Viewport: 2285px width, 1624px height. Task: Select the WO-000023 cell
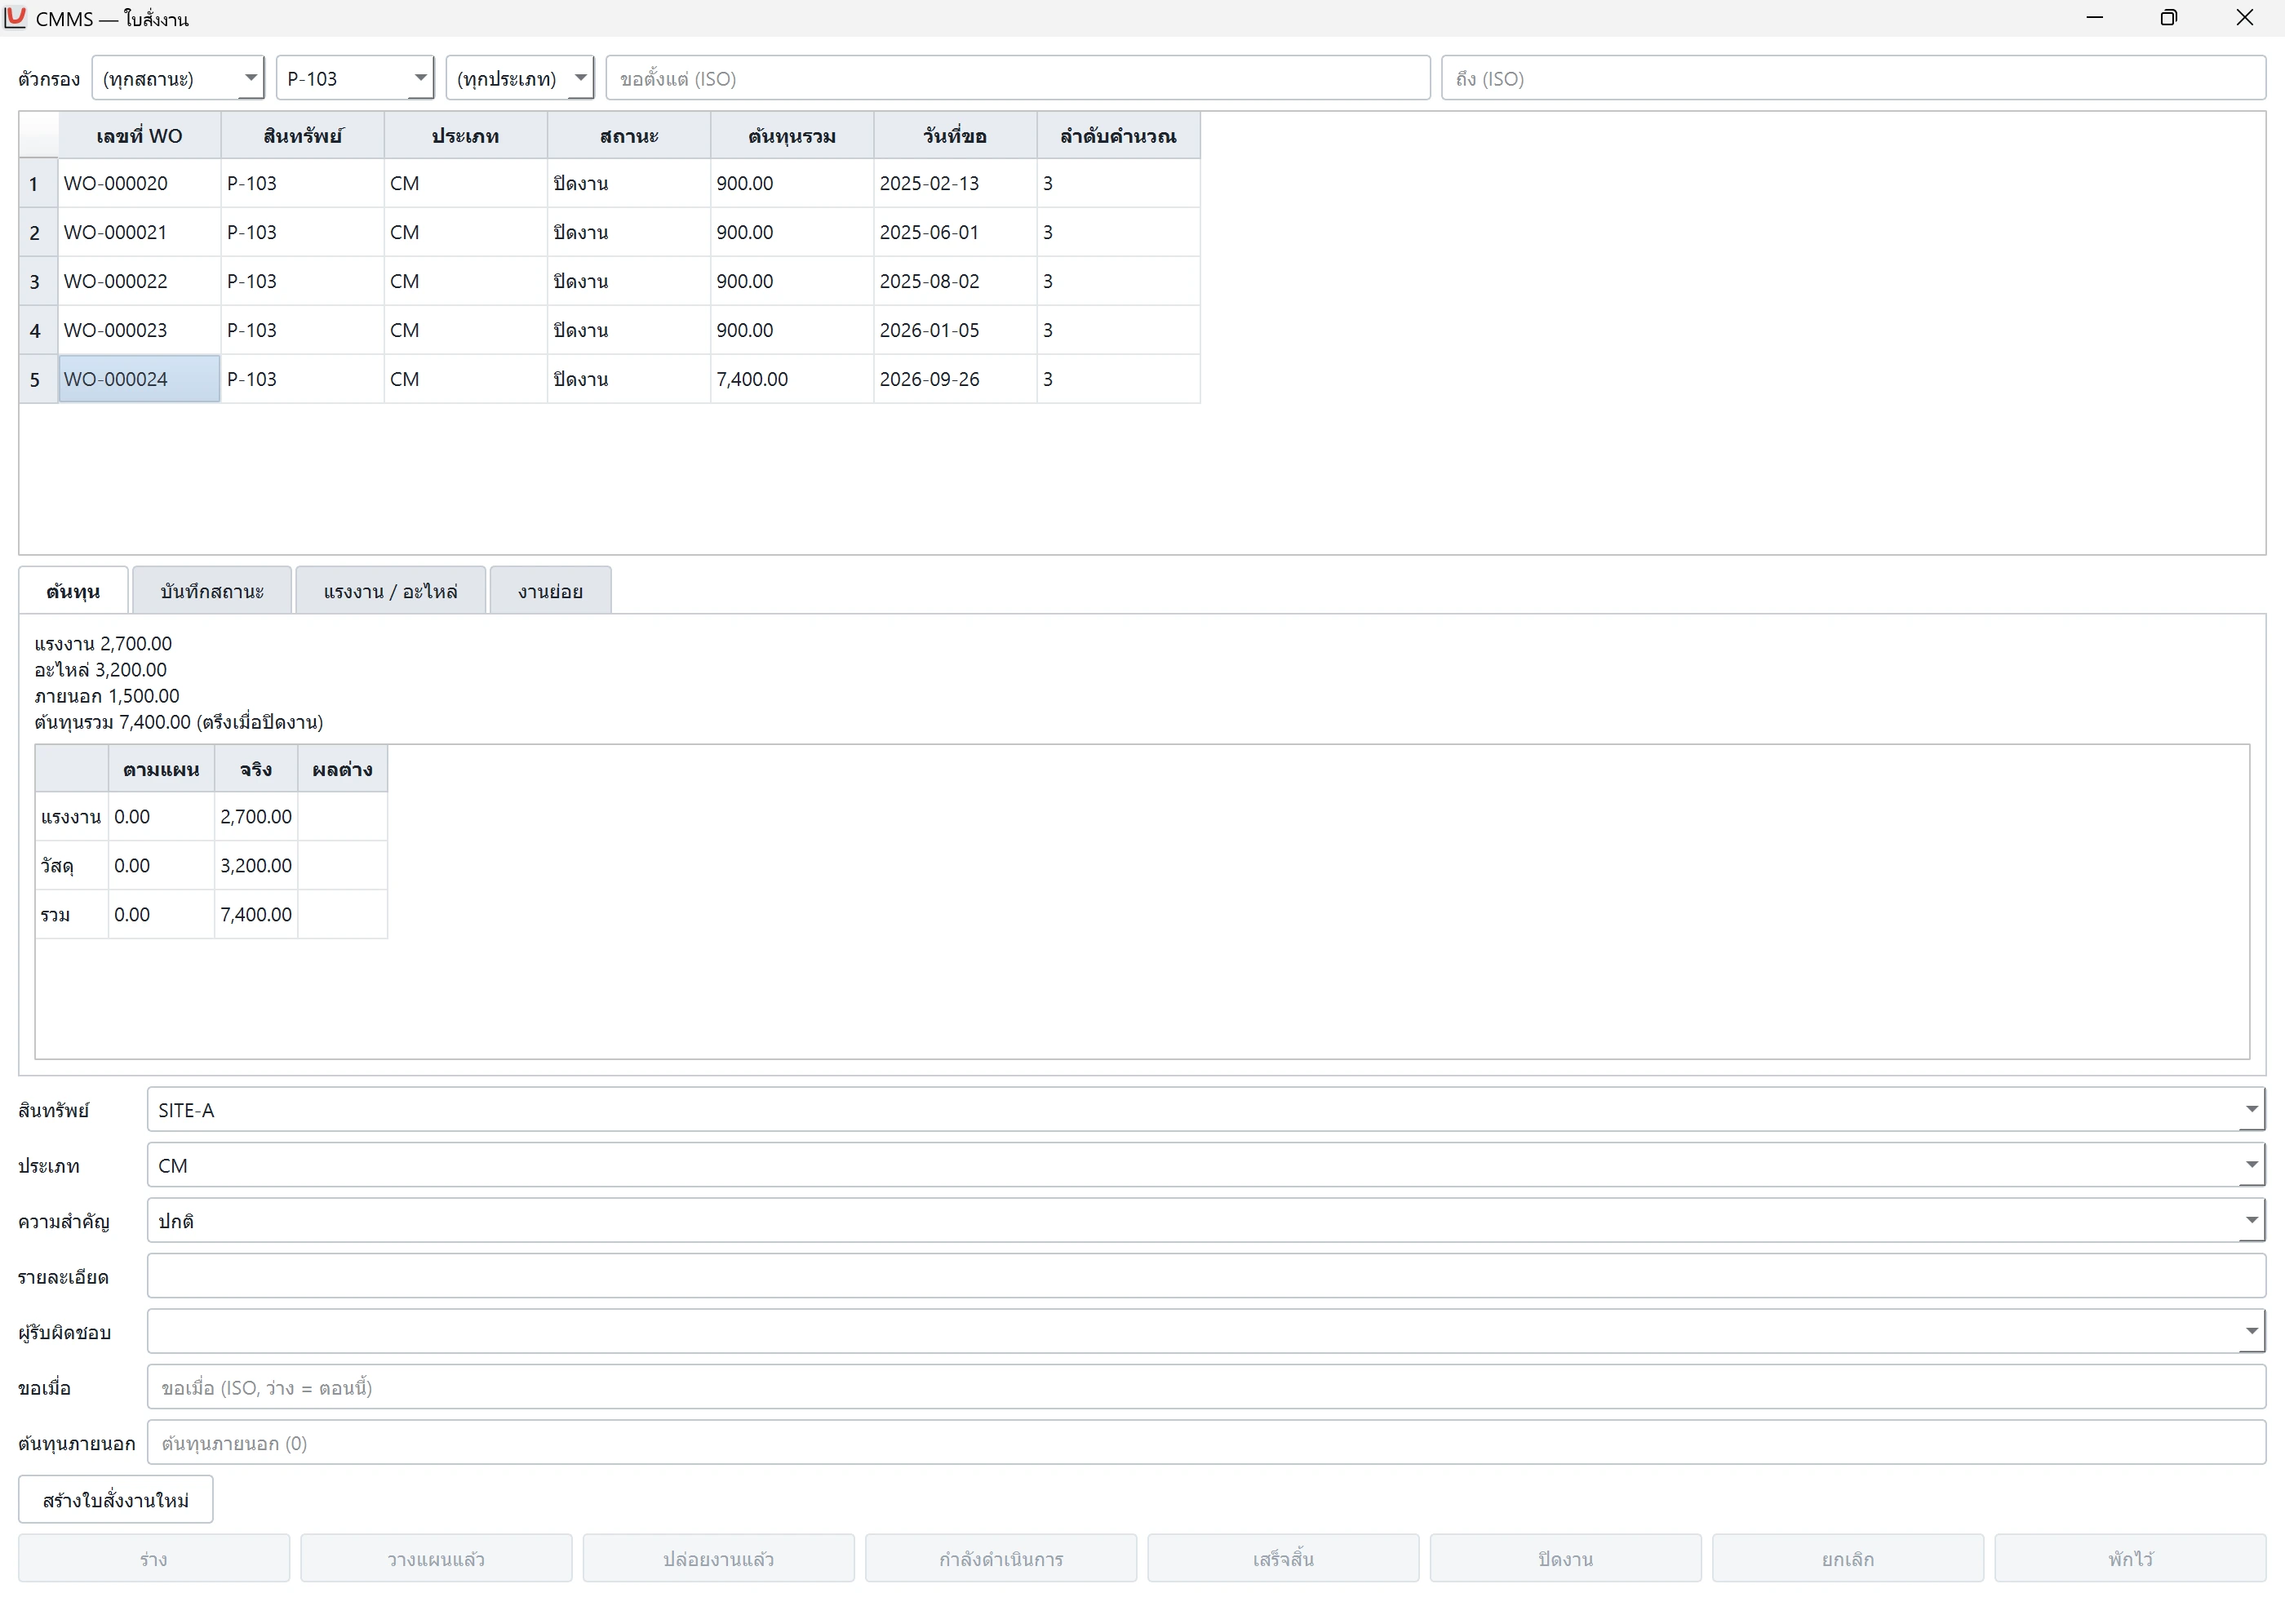tap(139, 330)
